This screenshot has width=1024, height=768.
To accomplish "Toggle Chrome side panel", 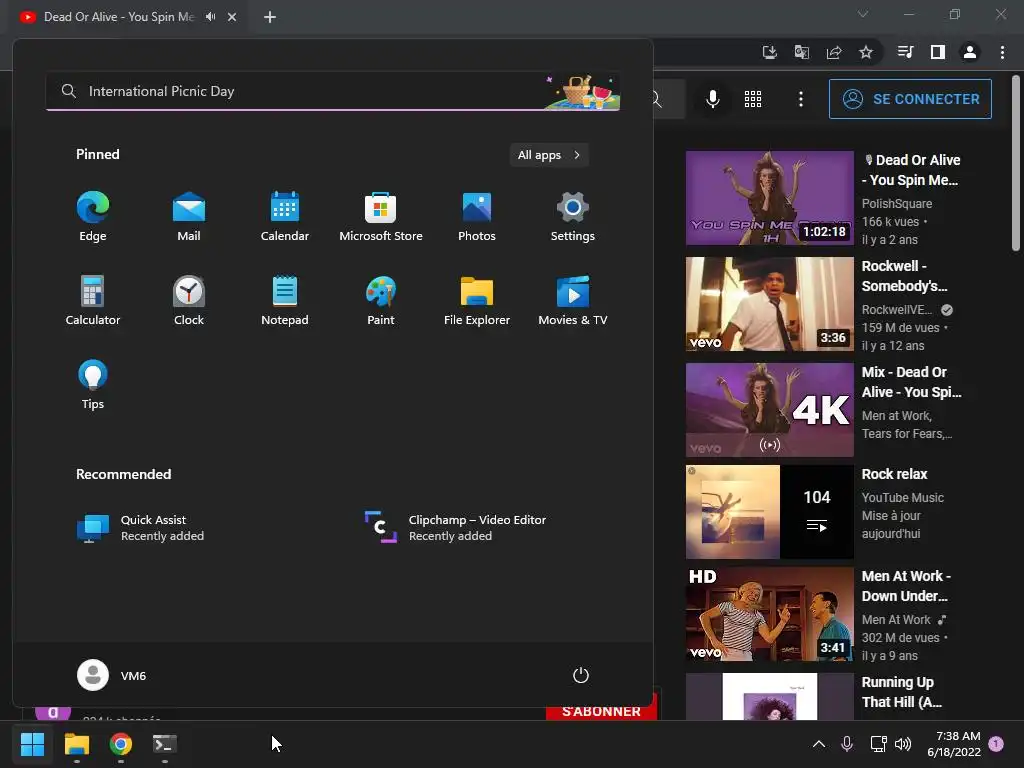I will pos(938,52).
